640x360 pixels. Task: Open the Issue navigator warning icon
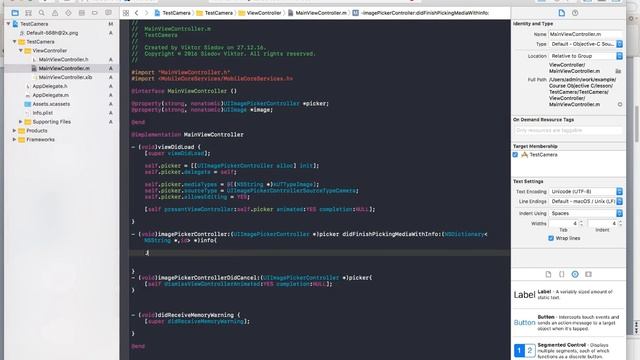pos(55,13)
